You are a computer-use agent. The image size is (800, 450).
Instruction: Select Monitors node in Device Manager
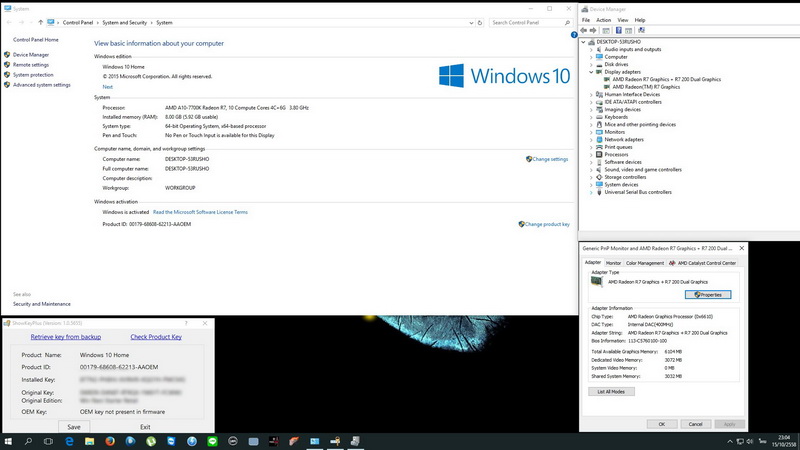tap(614, 132)
